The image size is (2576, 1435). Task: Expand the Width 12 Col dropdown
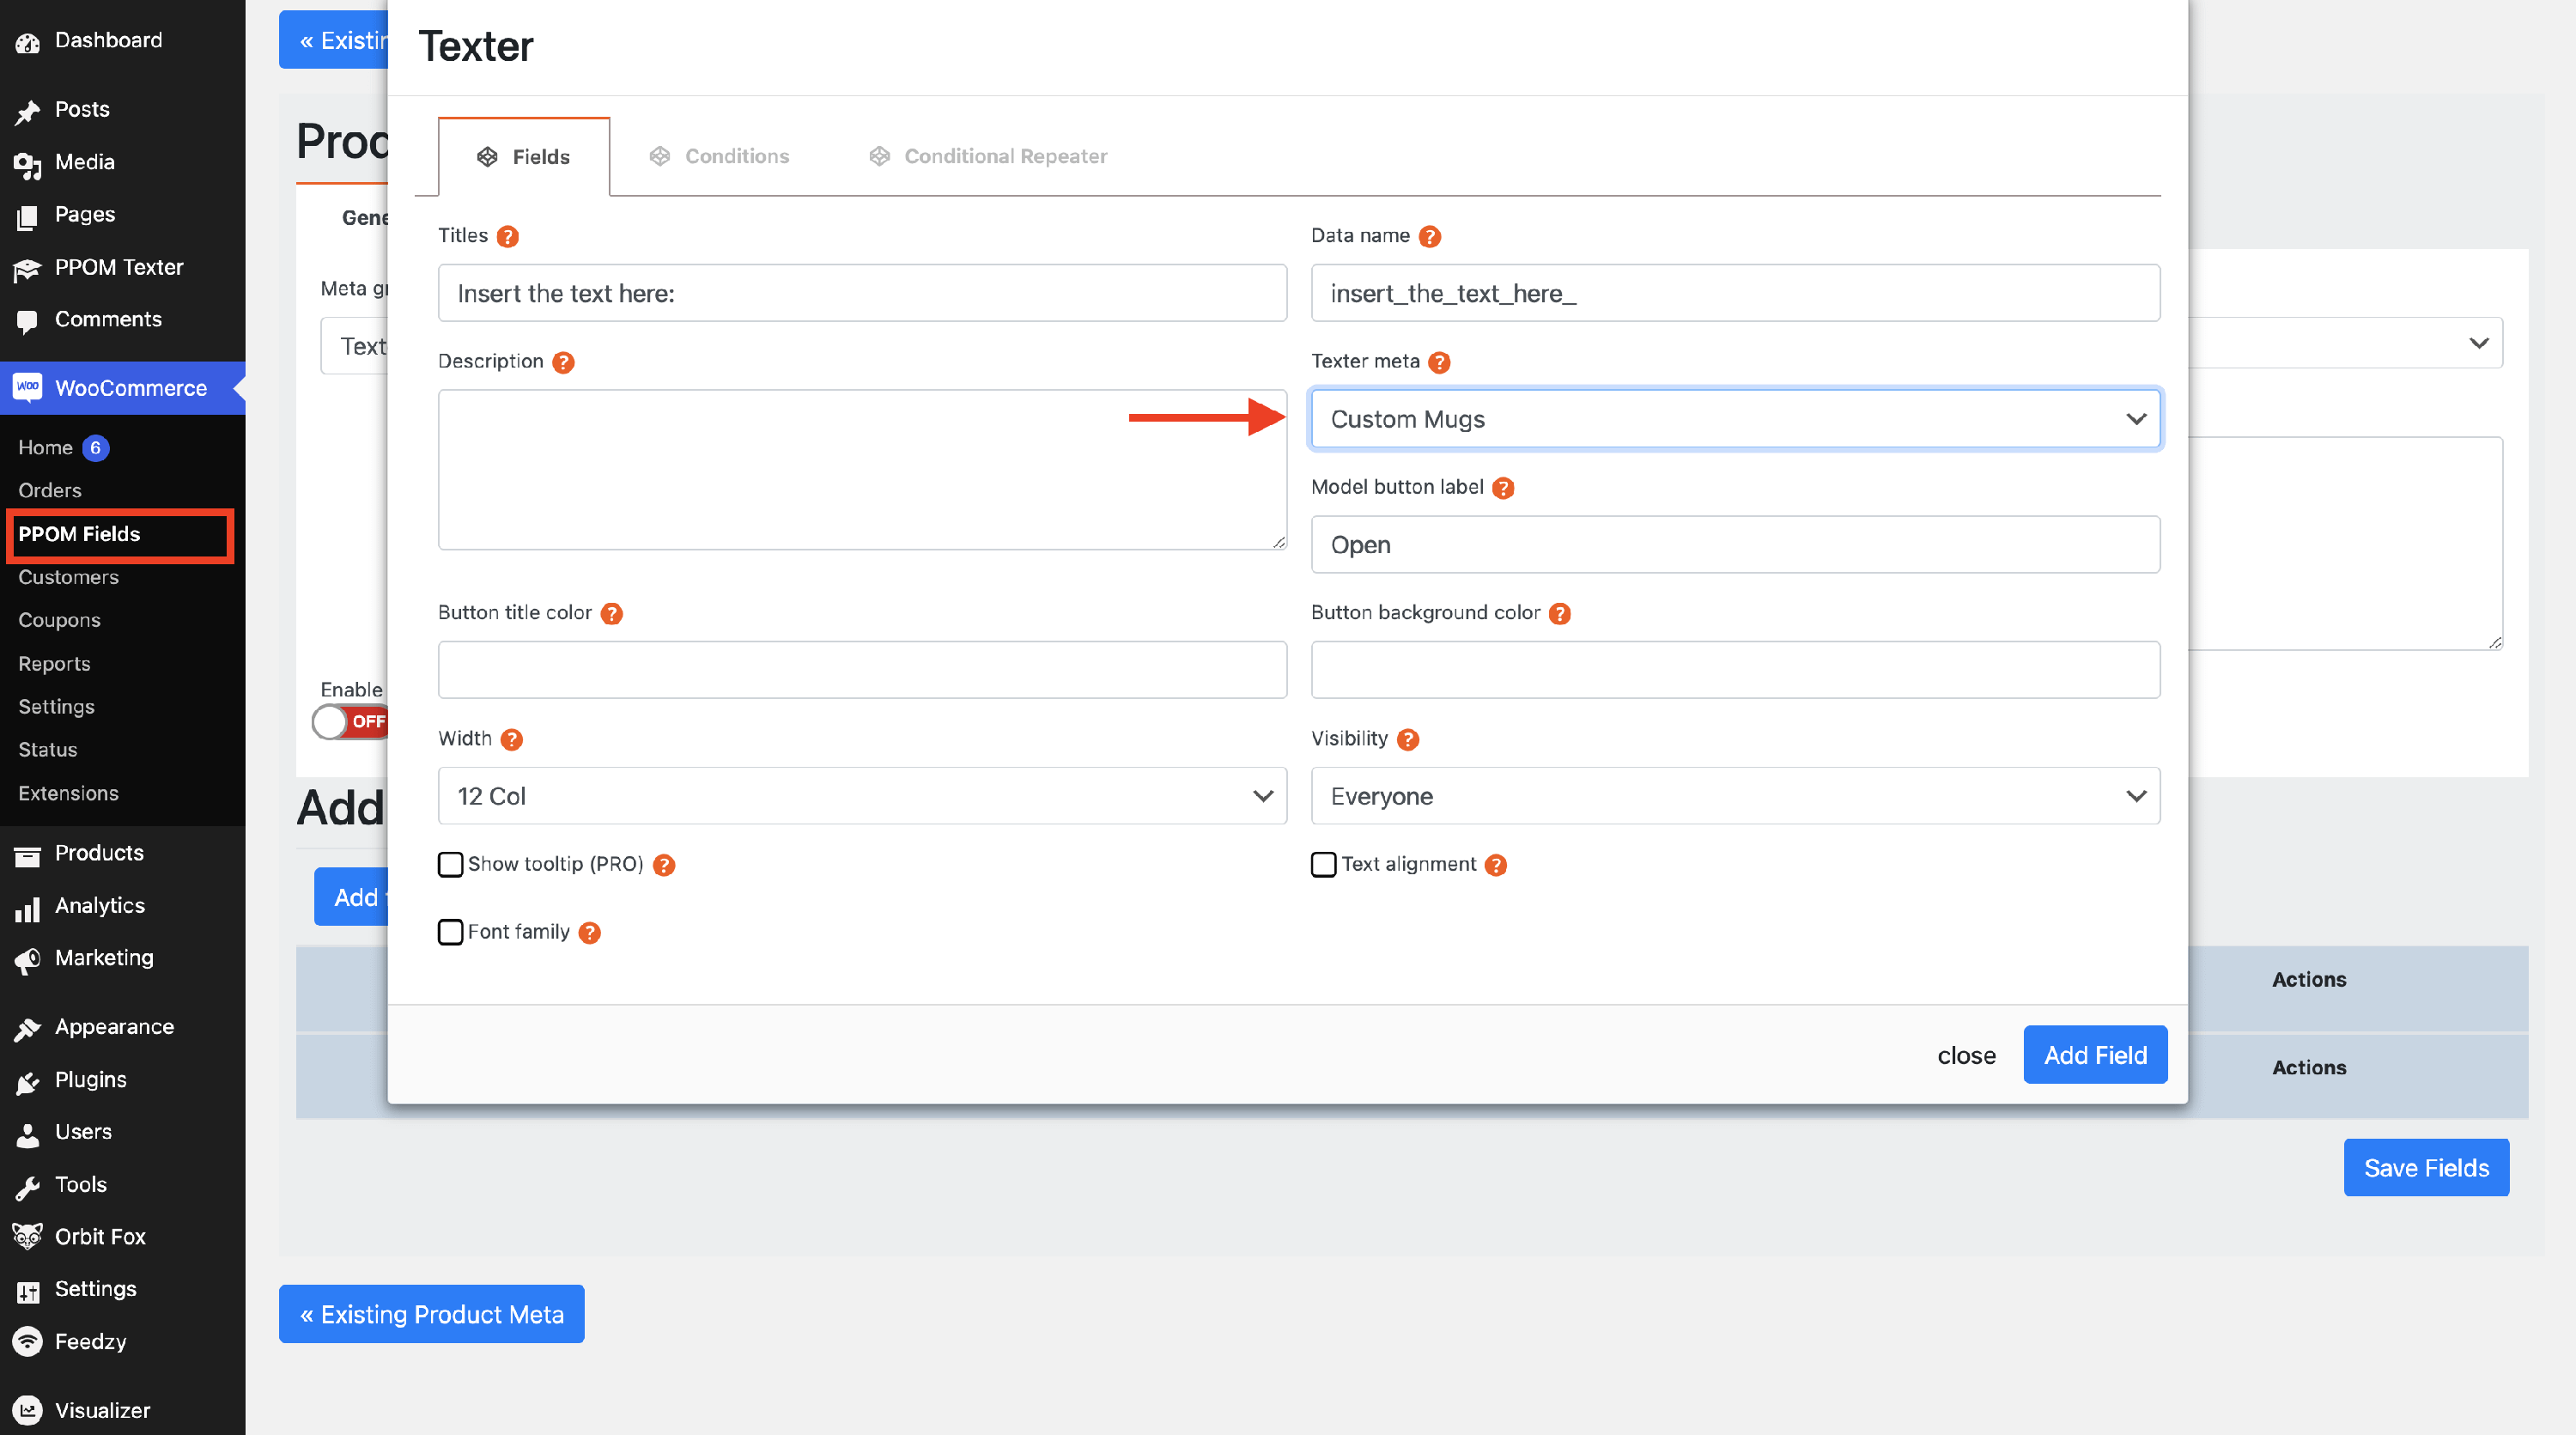[x=862, y=796]
